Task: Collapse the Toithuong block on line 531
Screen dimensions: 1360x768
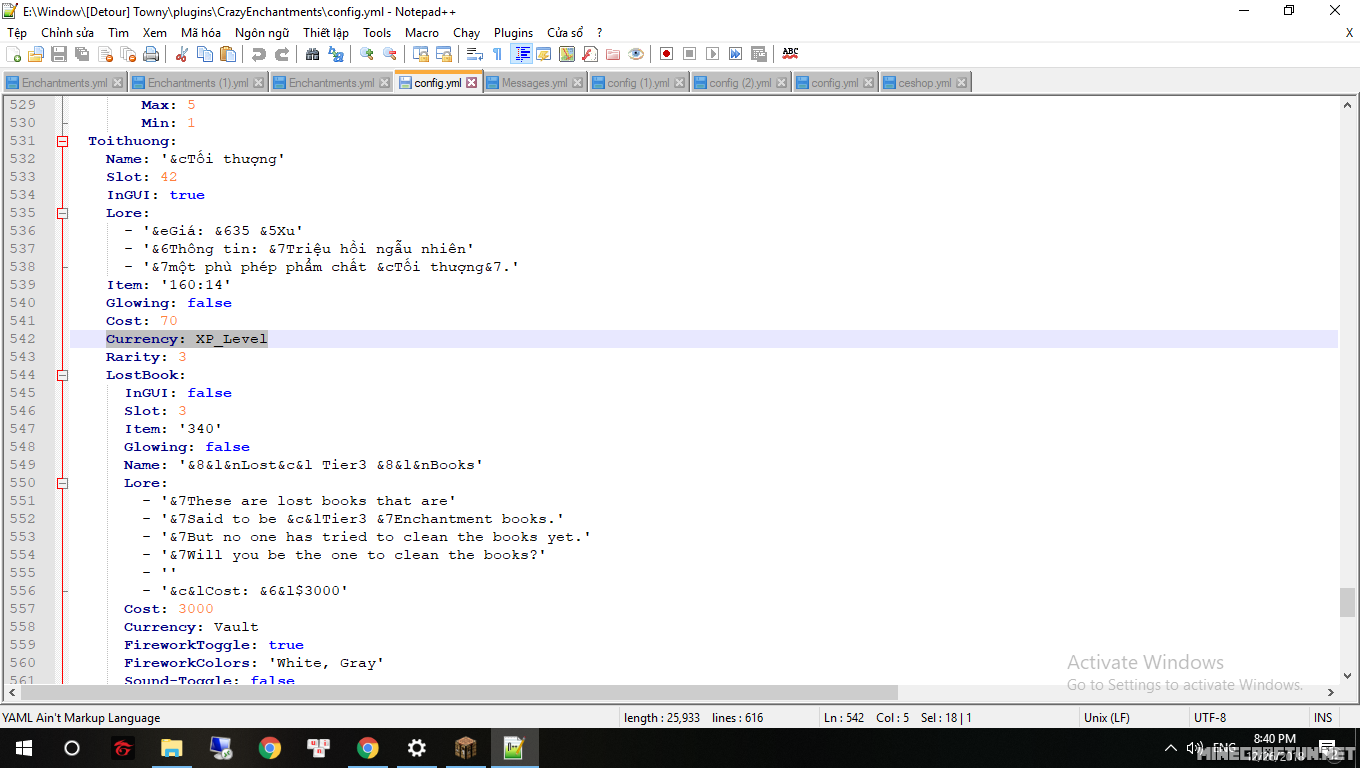Action: (x=62, y=141)
